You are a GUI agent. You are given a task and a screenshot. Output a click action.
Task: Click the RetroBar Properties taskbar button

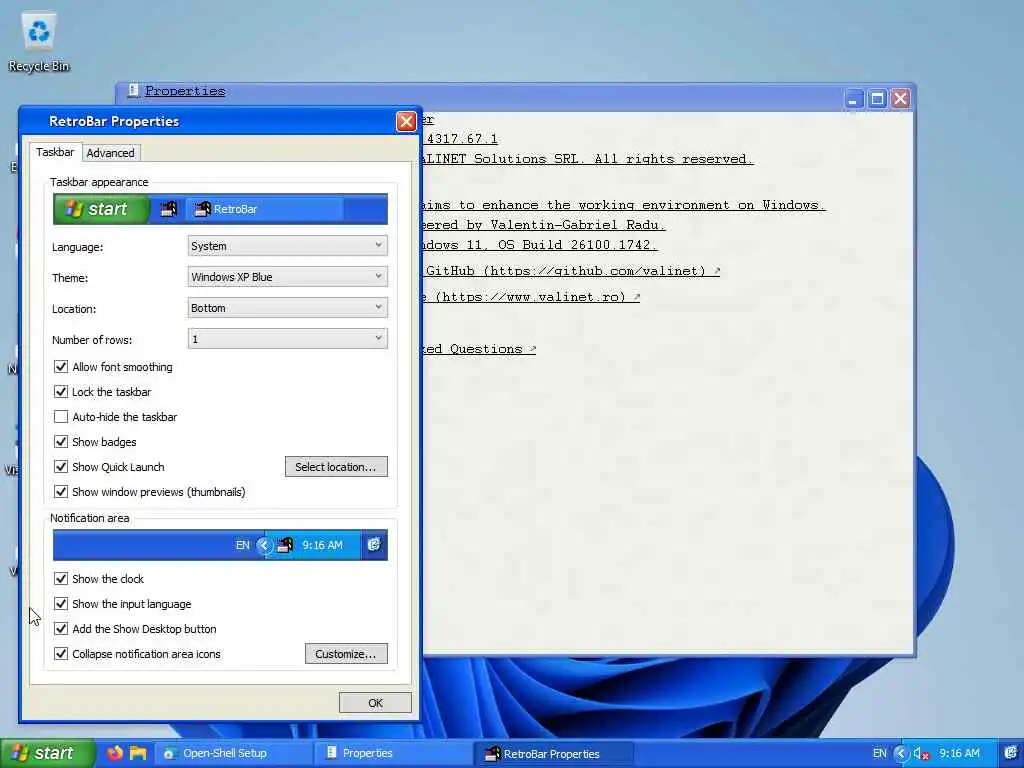tap(553, 754)
